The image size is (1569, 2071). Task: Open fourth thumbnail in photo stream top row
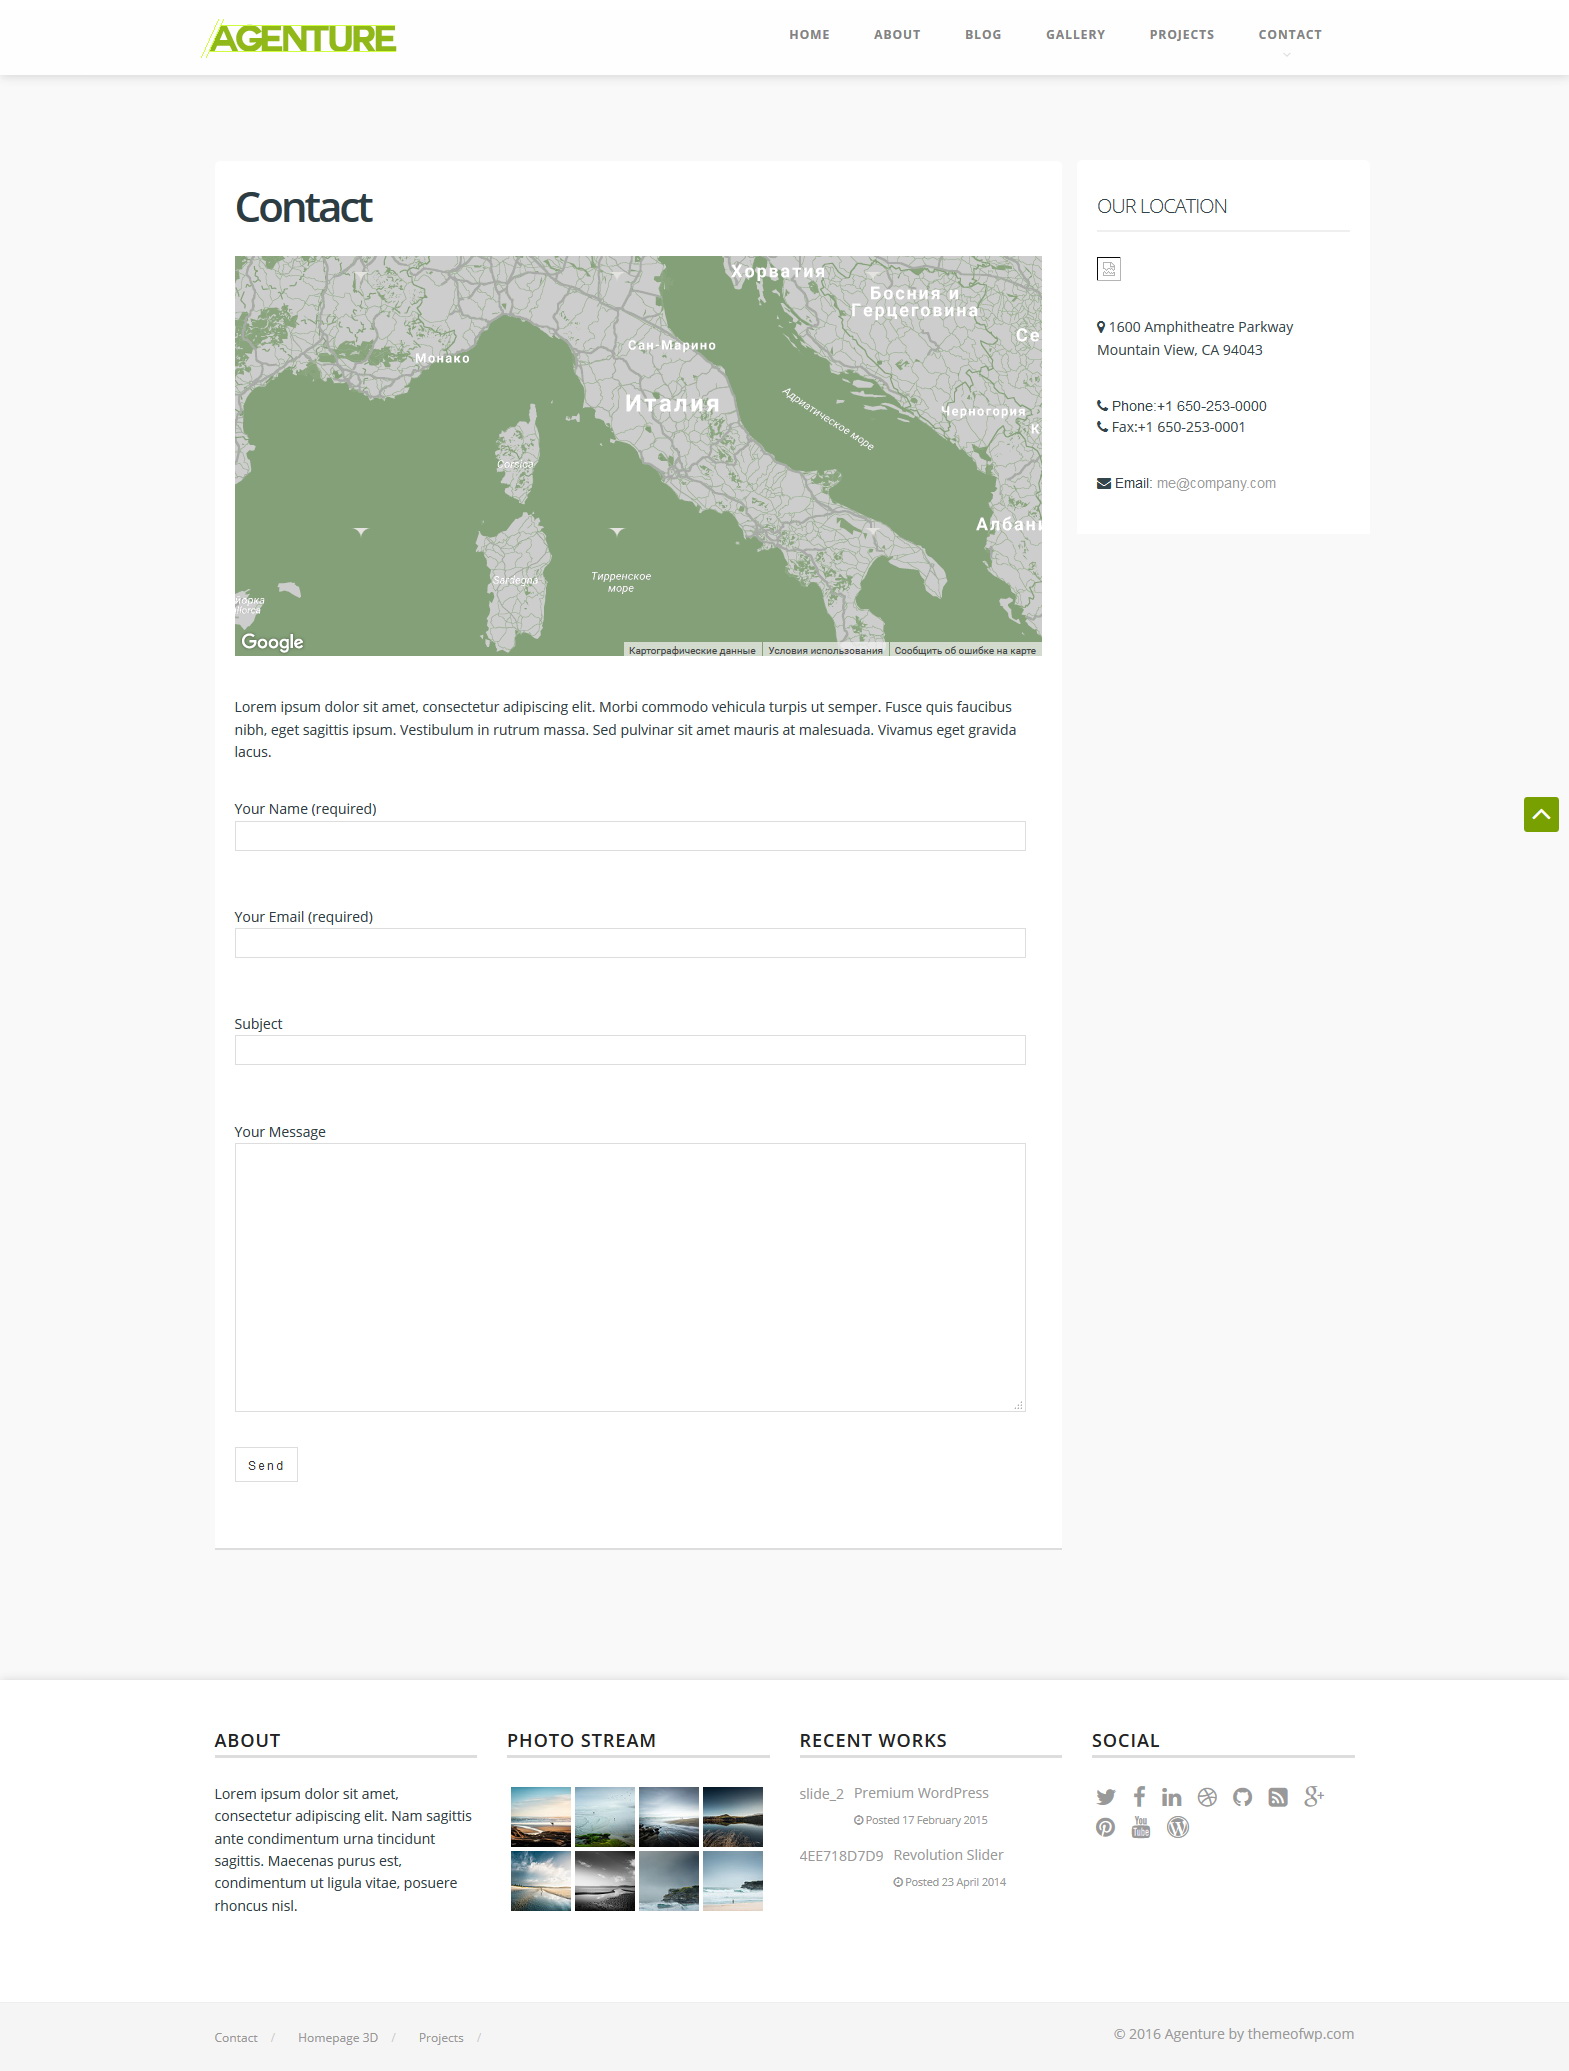(x=733, y=1817)
